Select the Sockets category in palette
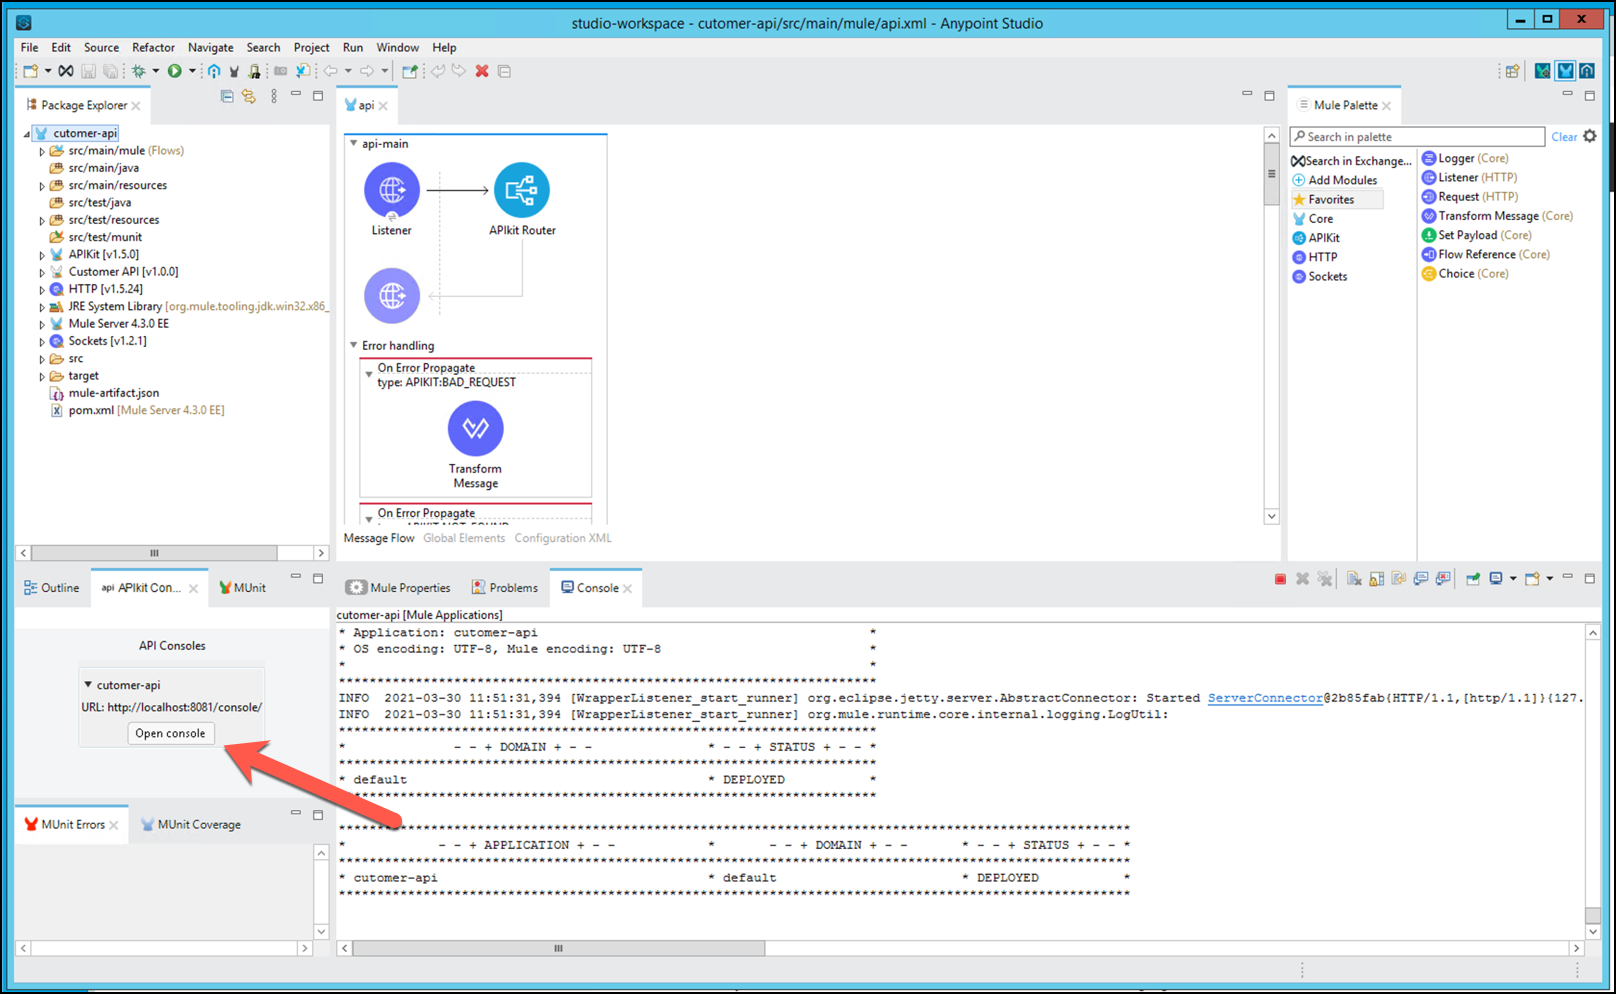This screenshot has height=994, width=1616. point(1320,277)
